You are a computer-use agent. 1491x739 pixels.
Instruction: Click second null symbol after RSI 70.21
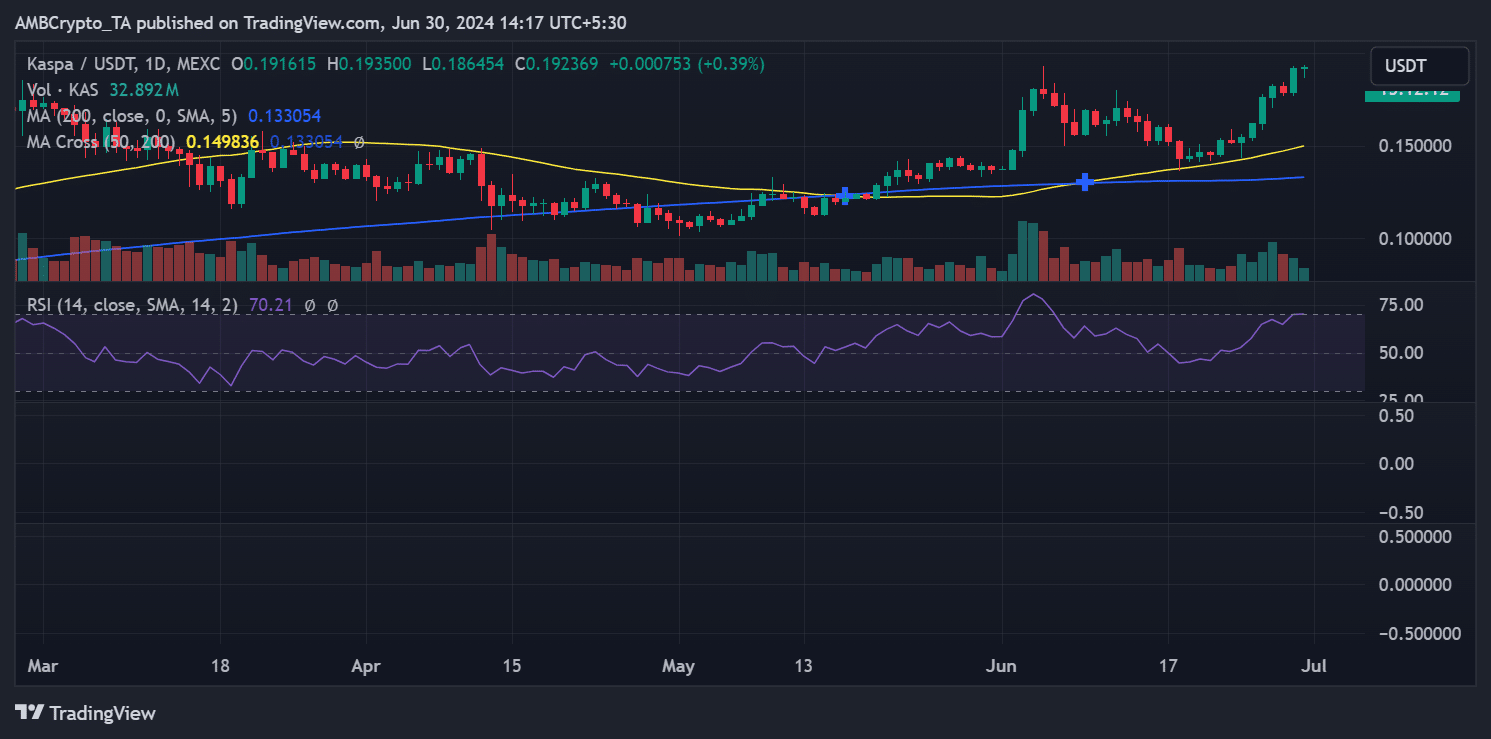tap(333, 305)
